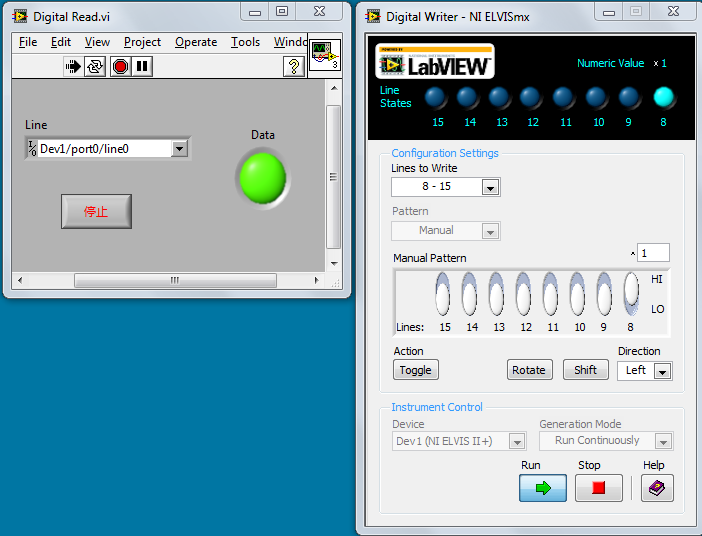This screenshot has width=702, height=536.
Task: Click the VI connector pane icon
Action: coord(325,55)
